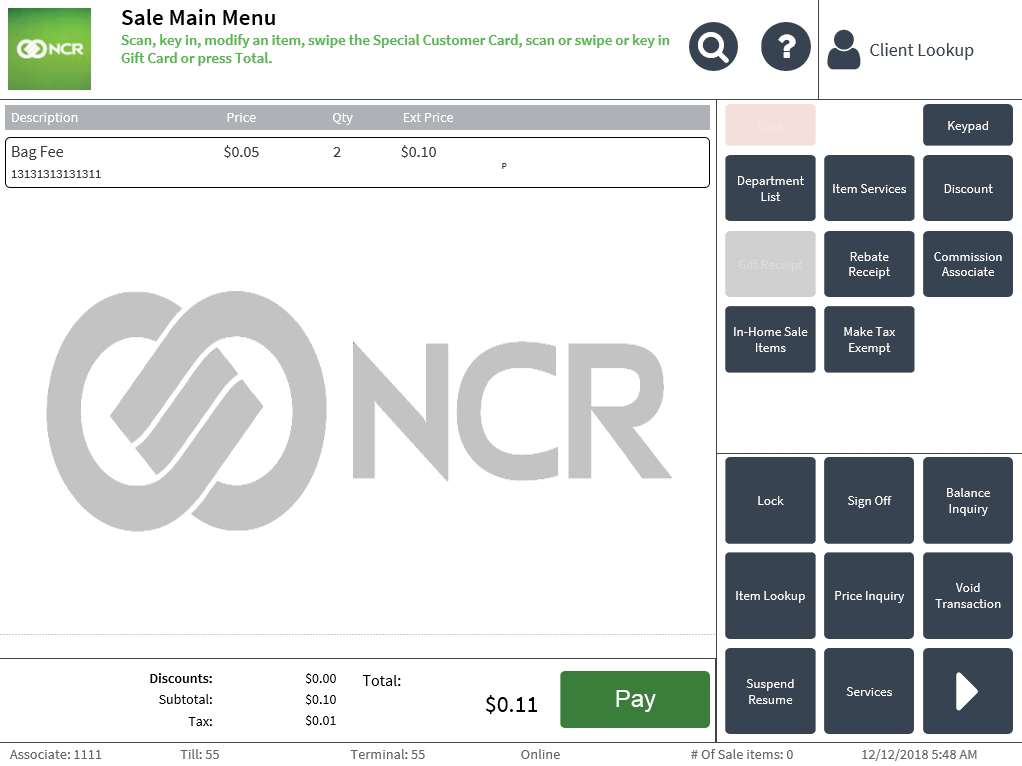Click the date and time 12/12/2018 5:48 AM
The image size is (1022, 766).
click(x=919, y=754)
